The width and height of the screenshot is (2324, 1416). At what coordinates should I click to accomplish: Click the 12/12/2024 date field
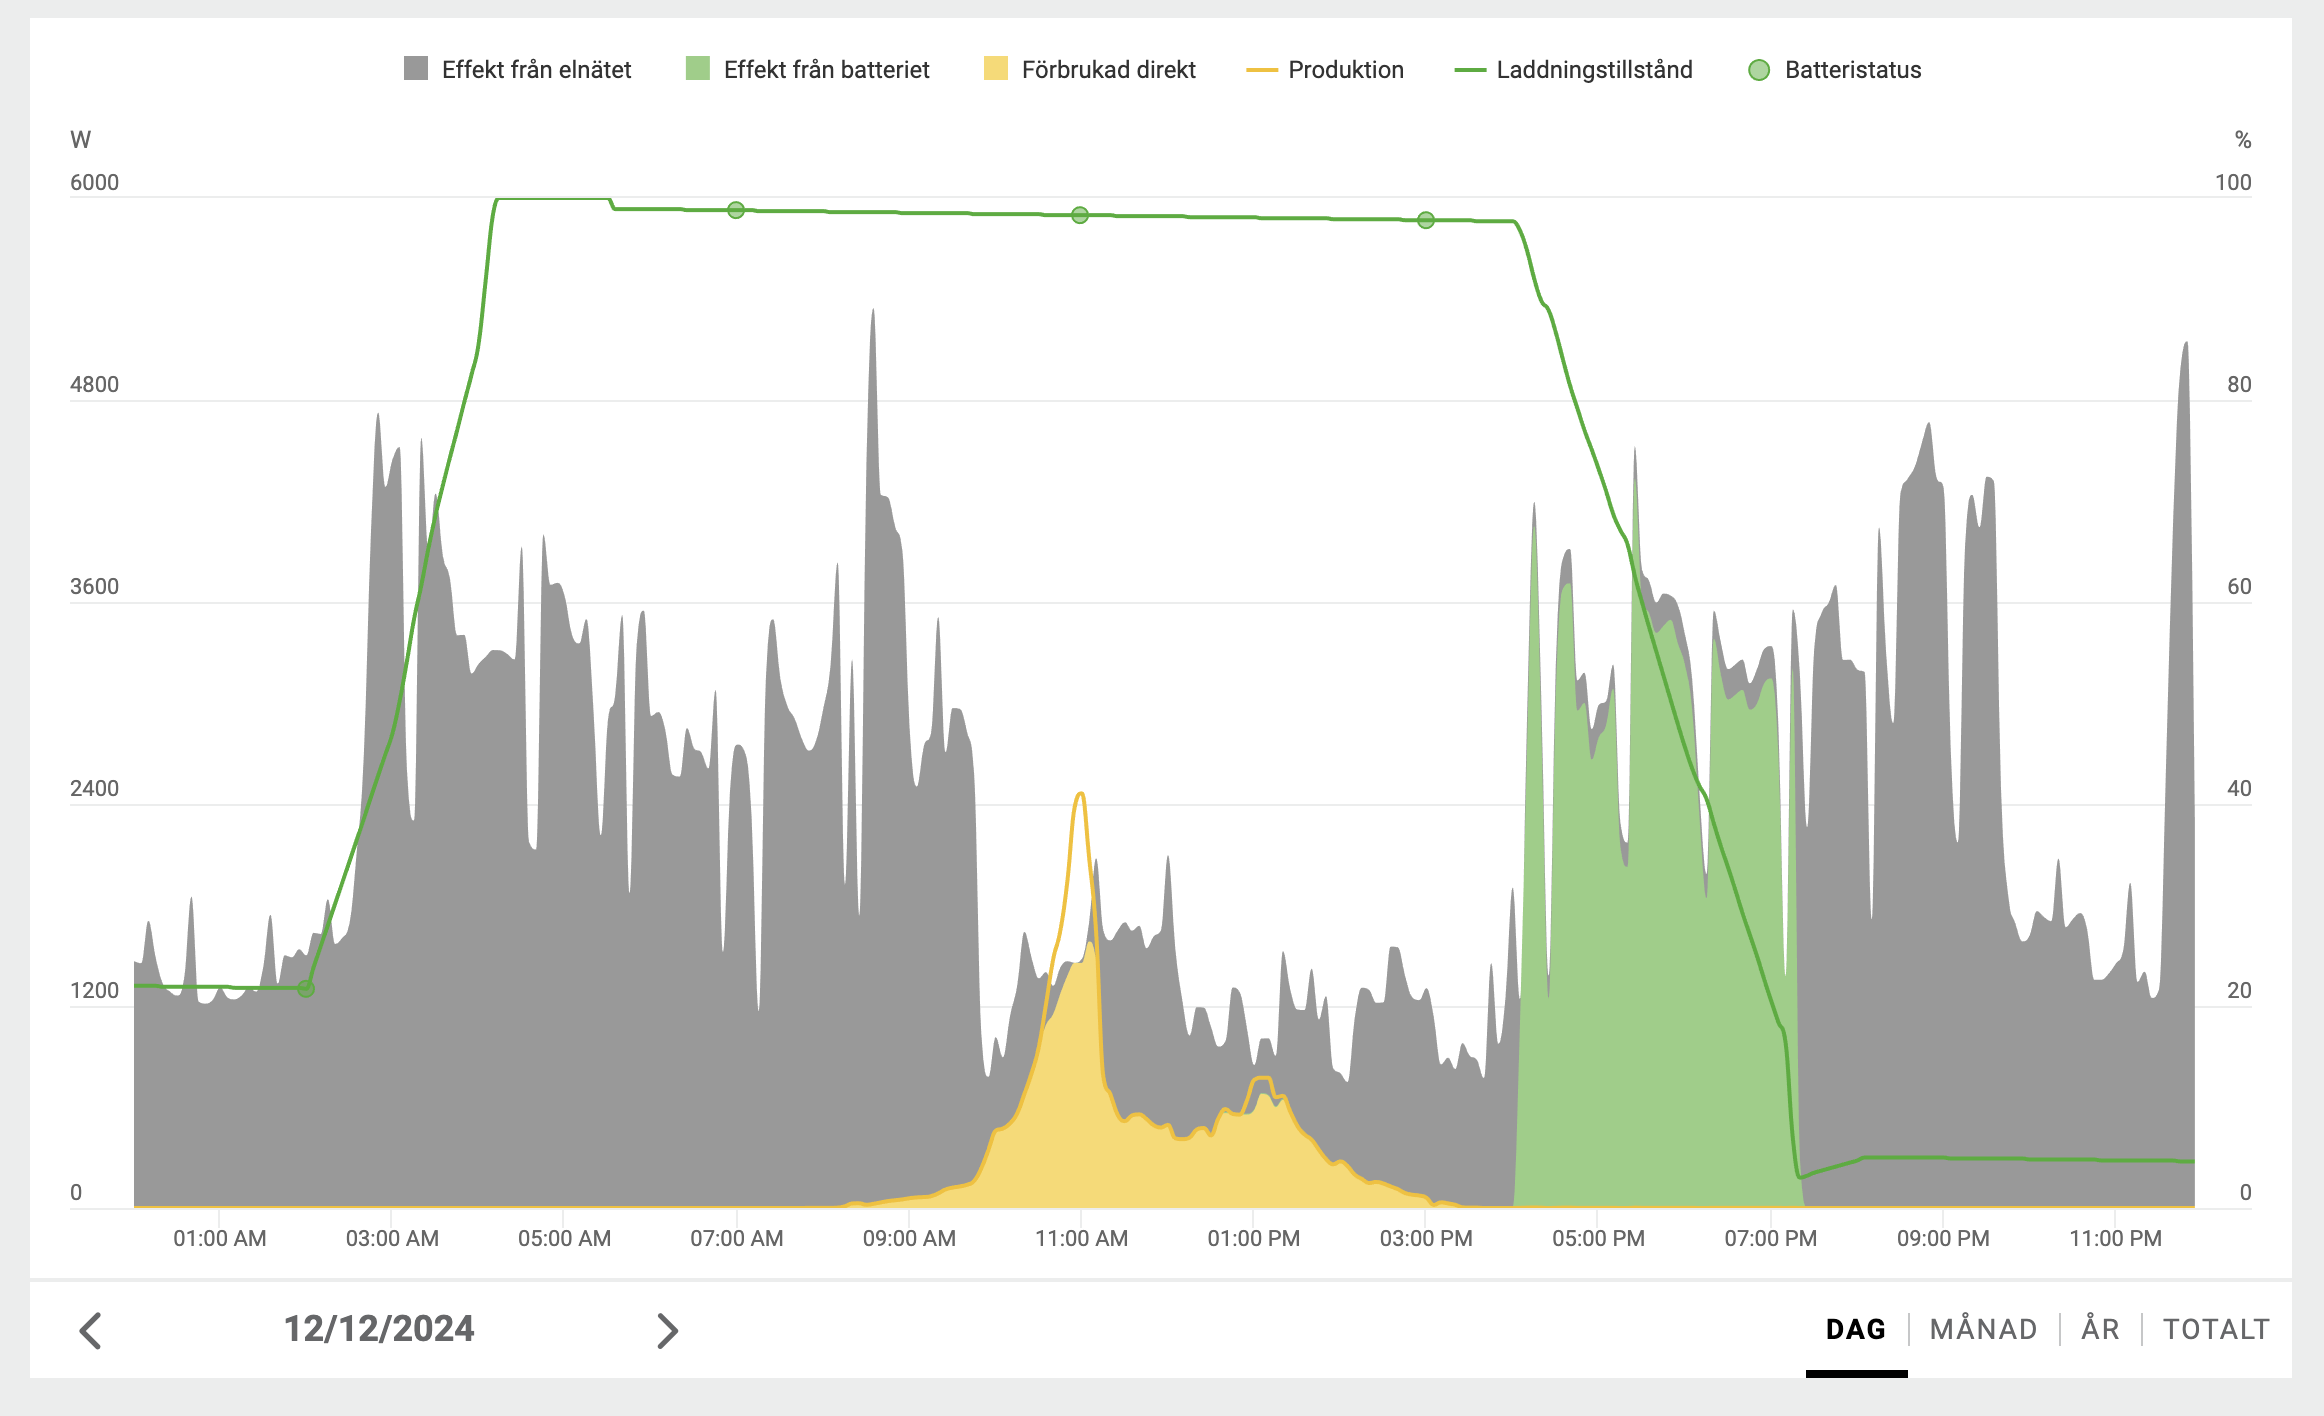click(379, 1329)
